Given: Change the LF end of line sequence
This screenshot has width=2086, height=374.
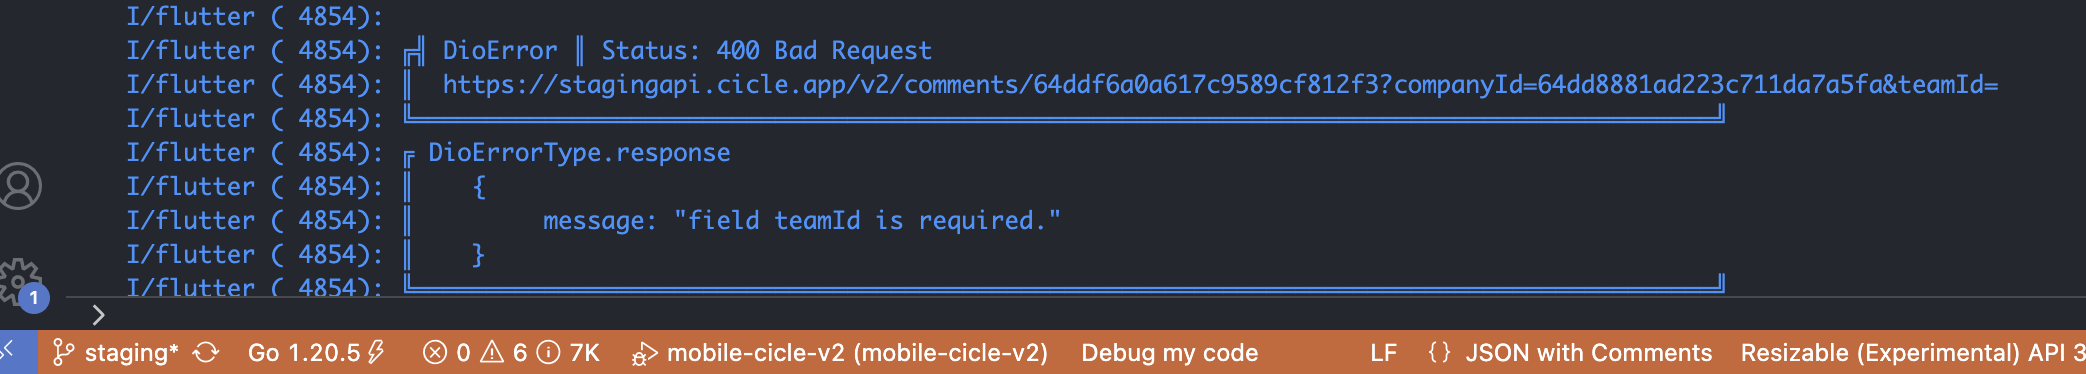Looking at the screenshot, I should 1383,353.
